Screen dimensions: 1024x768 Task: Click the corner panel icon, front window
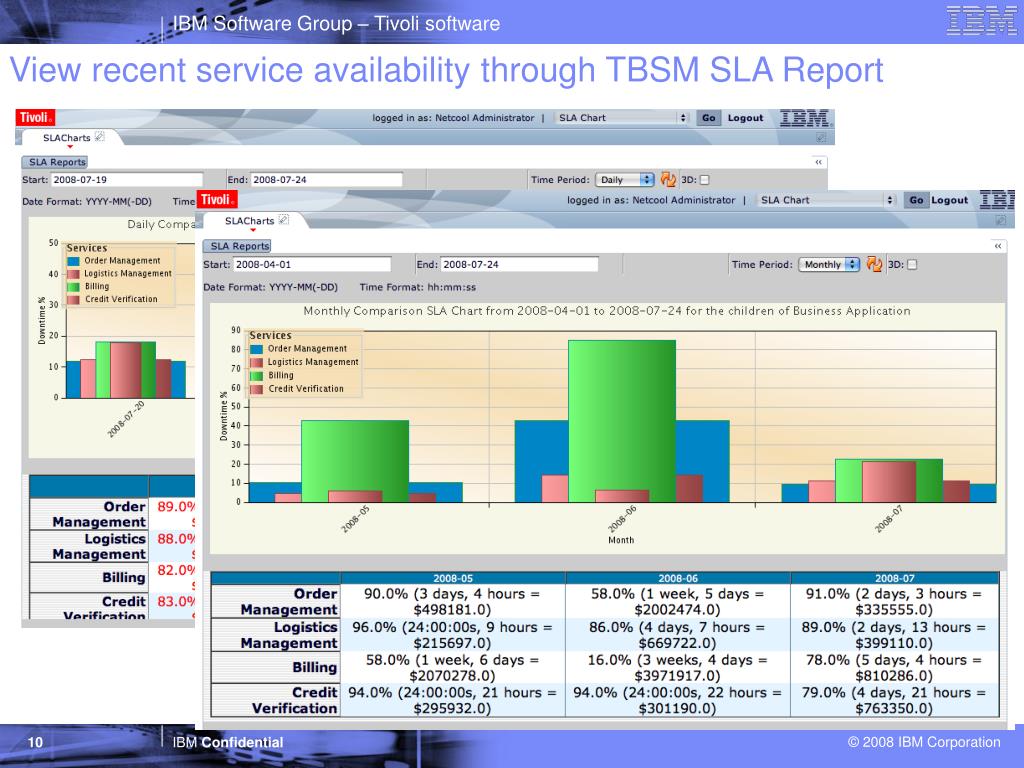coord(1000,220)
